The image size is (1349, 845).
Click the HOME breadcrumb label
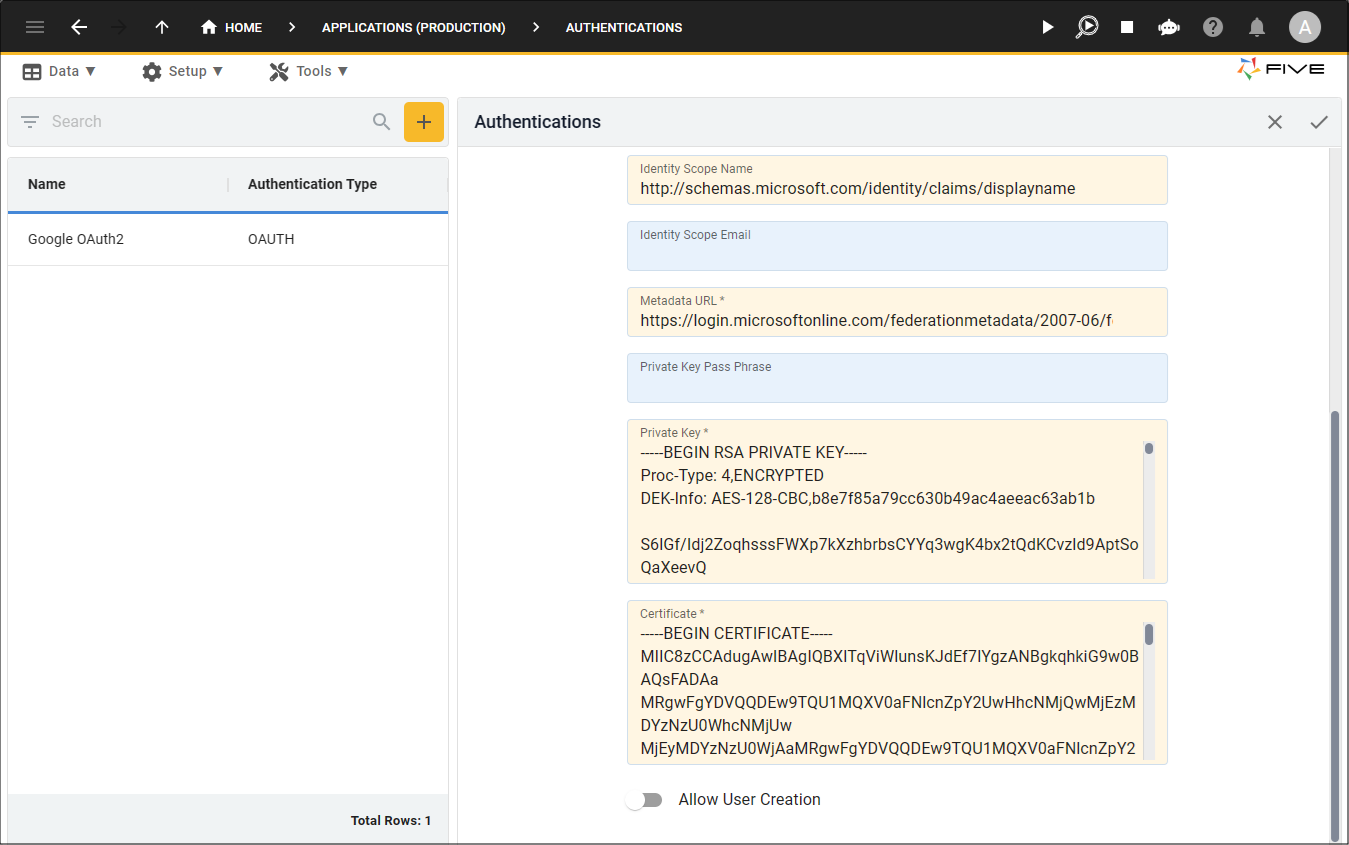[243, 27]
